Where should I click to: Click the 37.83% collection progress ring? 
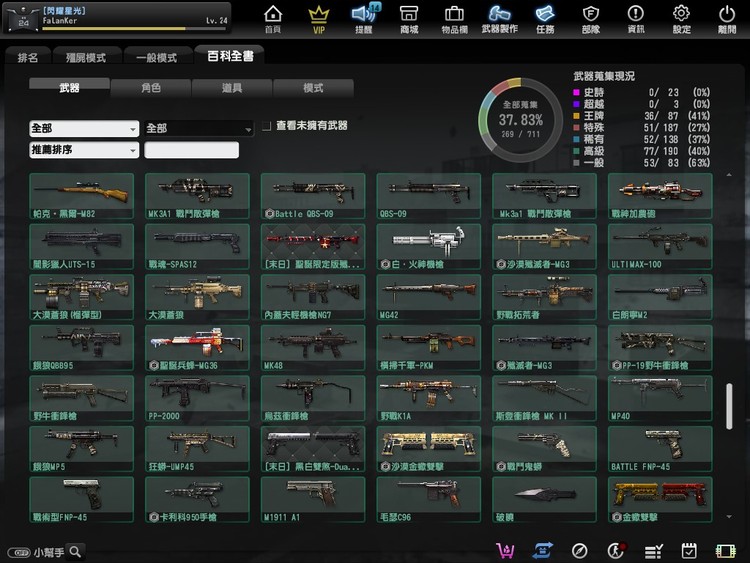coord(520,120)
